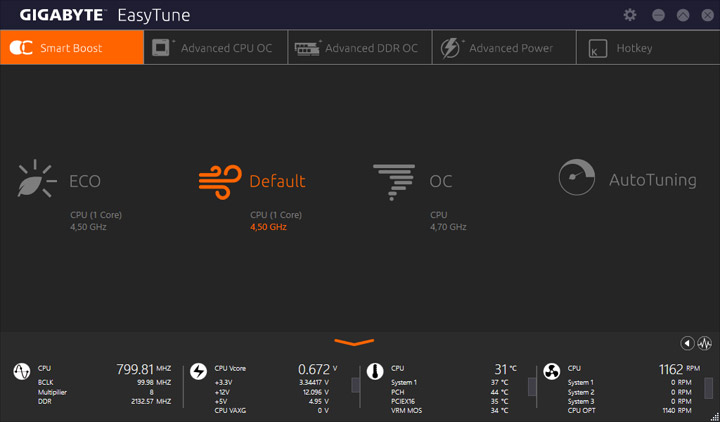Click the OC 4,70 GHz frequency text
The width and height of the screenshot is (720, 422).
pos(448,227)
